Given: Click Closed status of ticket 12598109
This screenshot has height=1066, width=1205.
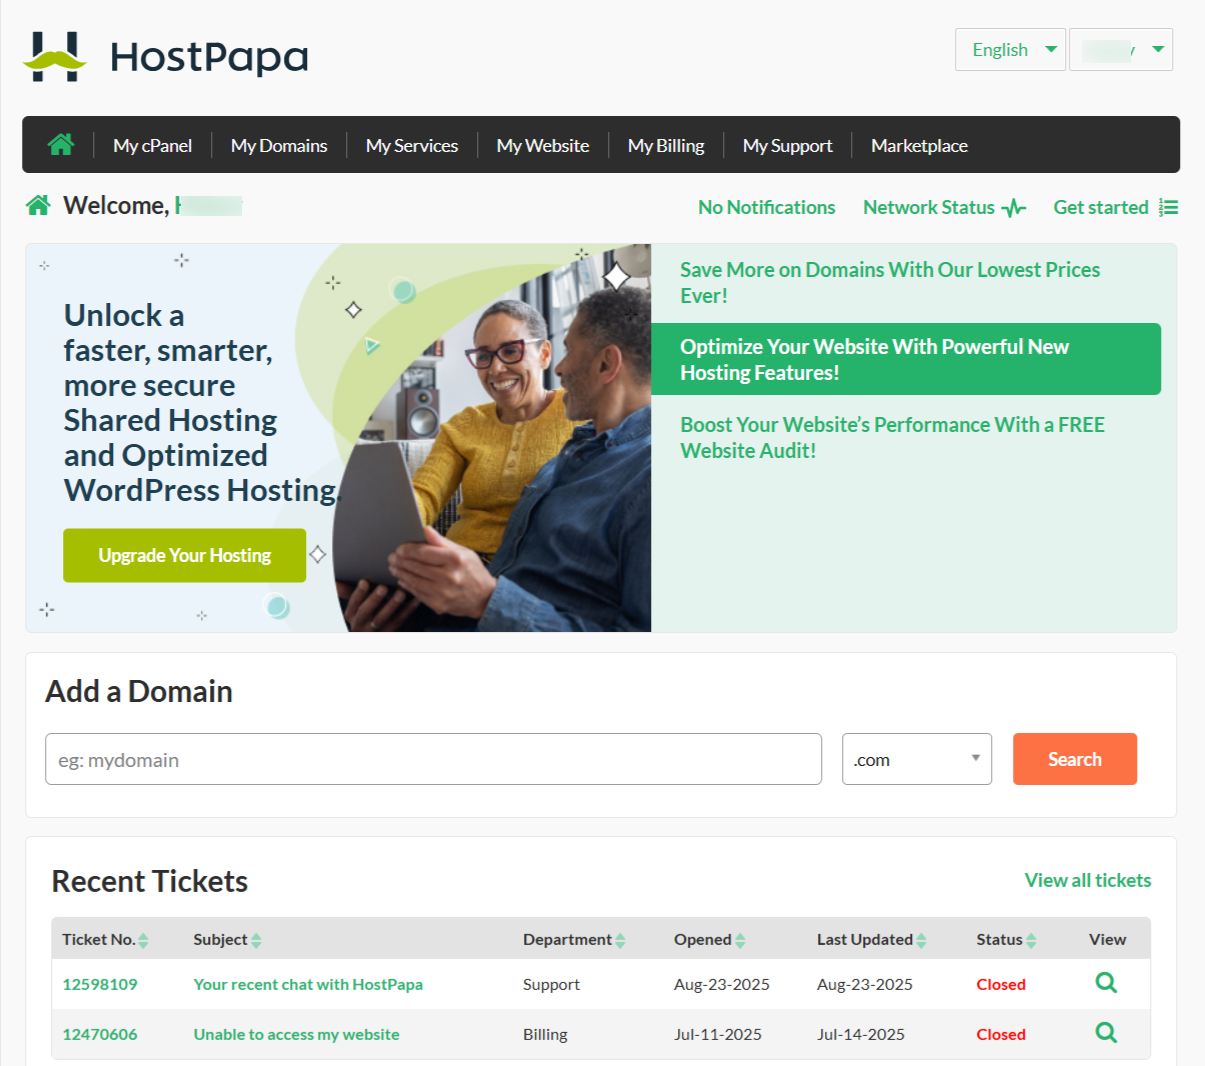Looking at the screenshot, I should click(1001, 984).
